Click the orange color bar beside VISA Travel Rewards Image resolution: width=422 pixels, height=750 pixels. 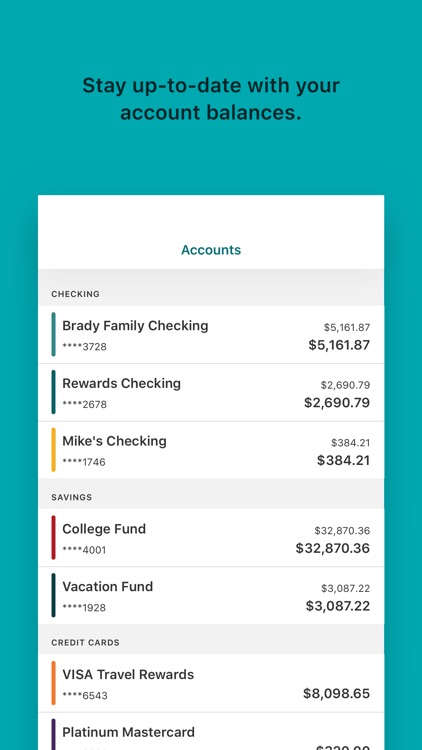click(x=54, y=683)
